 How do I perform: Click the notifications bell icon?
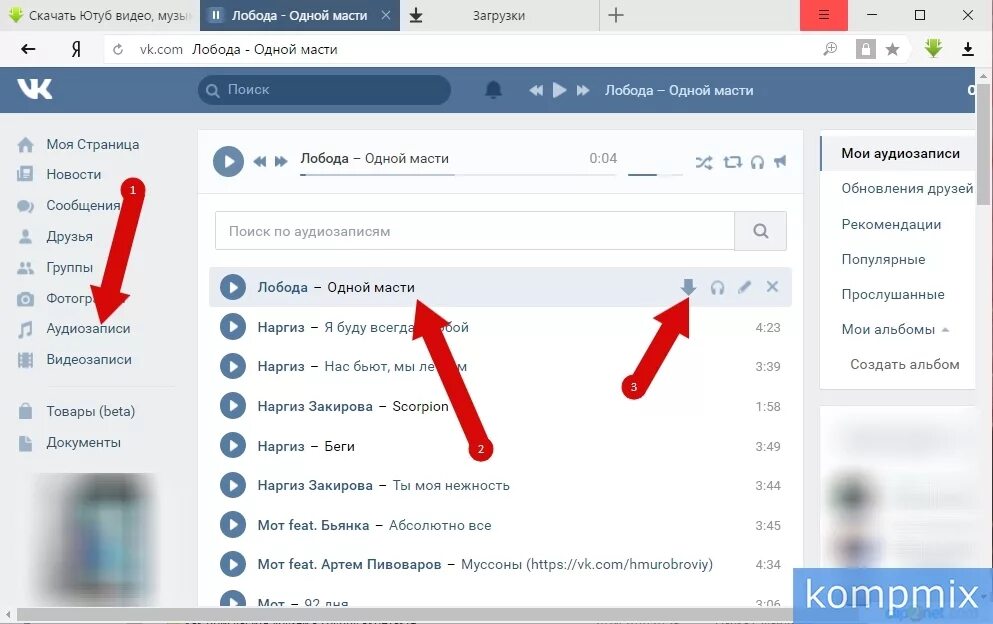493,90
